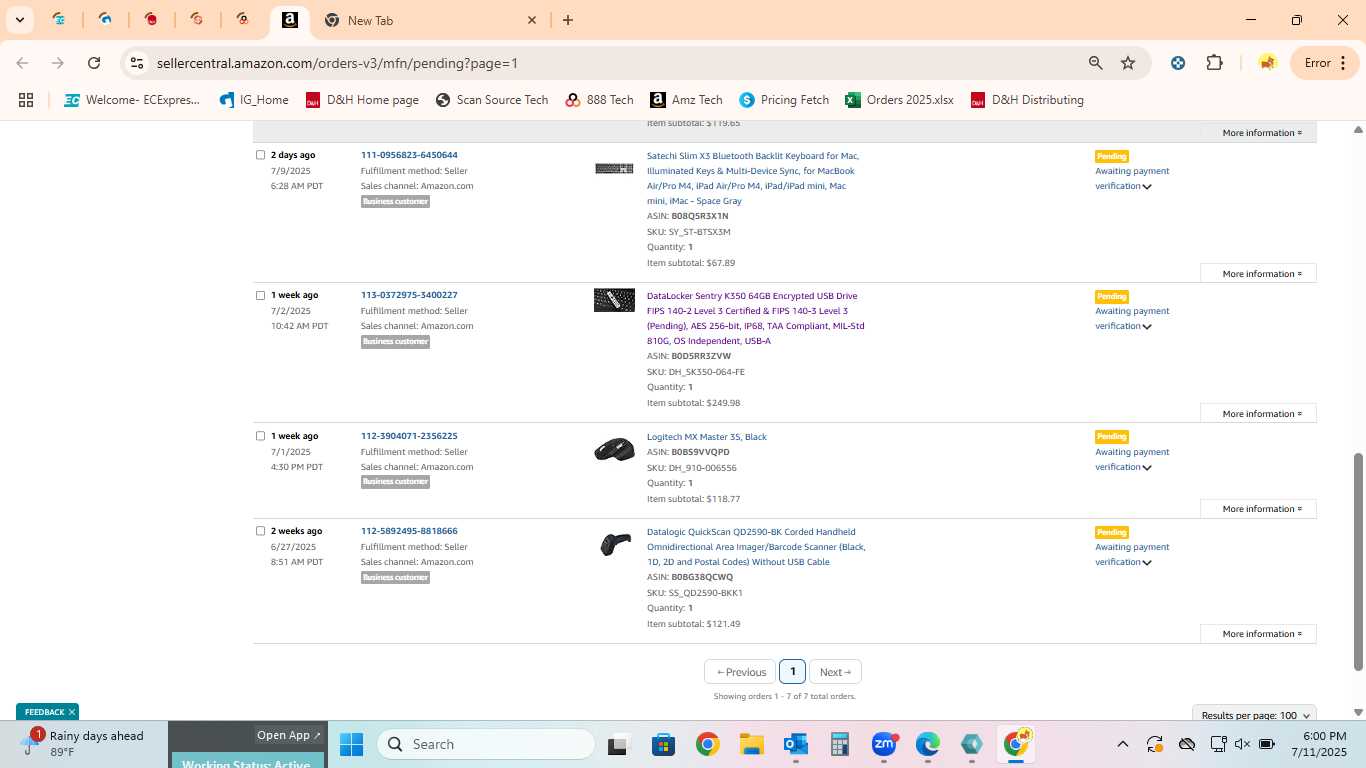Click the page vertical scrollbar thumb
This screenshot has height=768, width=1366.
tap(1358, 561)
